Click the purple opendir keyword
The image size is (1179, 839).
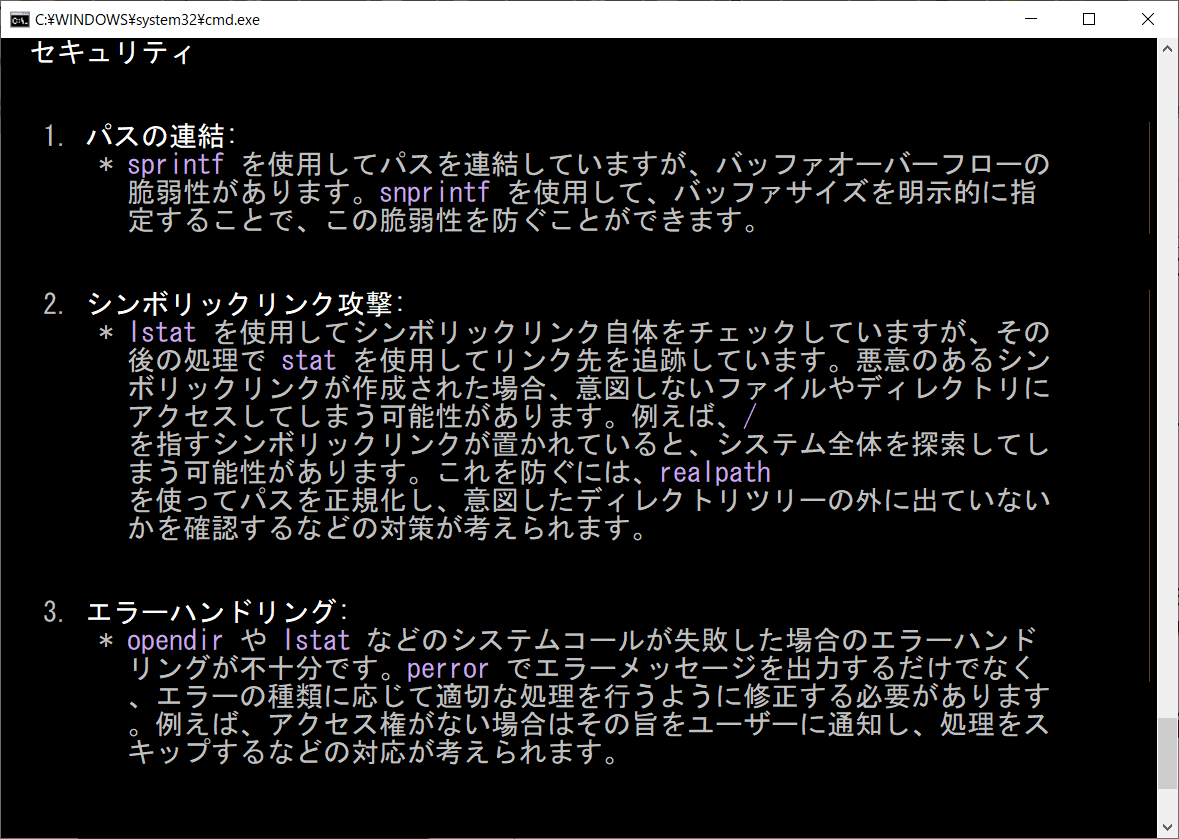click(175, 640)
